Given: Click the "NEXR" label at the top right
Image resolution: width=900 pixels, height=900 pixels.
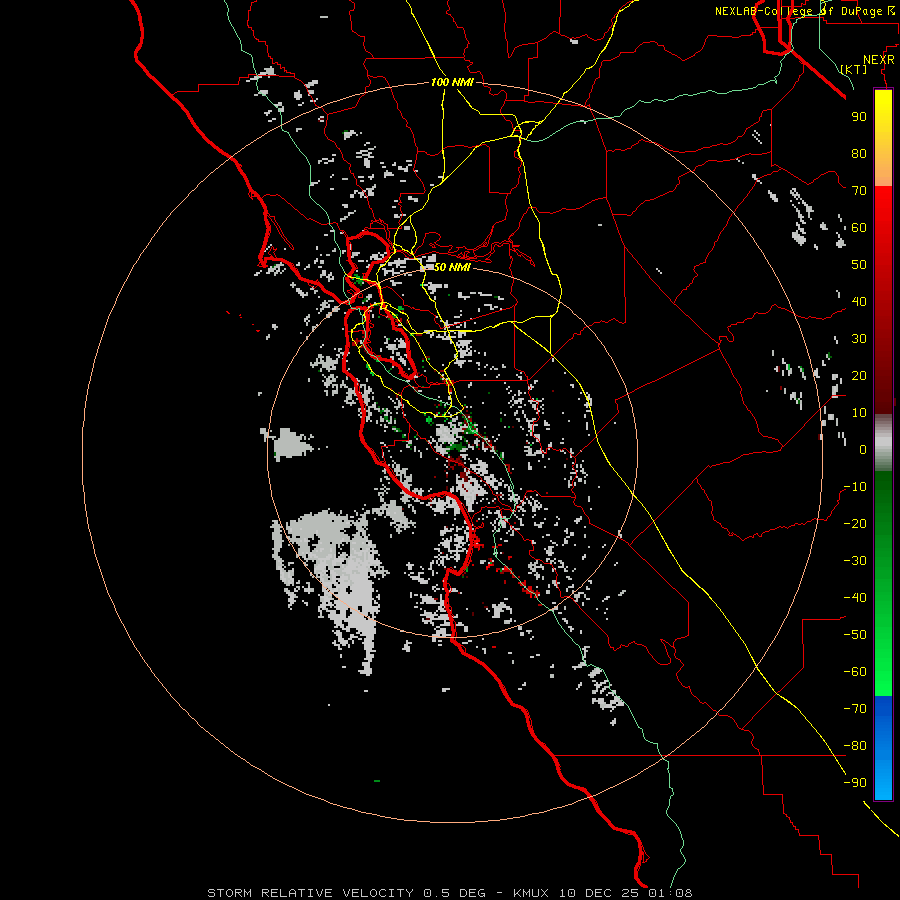Looking at the screenshot, I should 879,60.
